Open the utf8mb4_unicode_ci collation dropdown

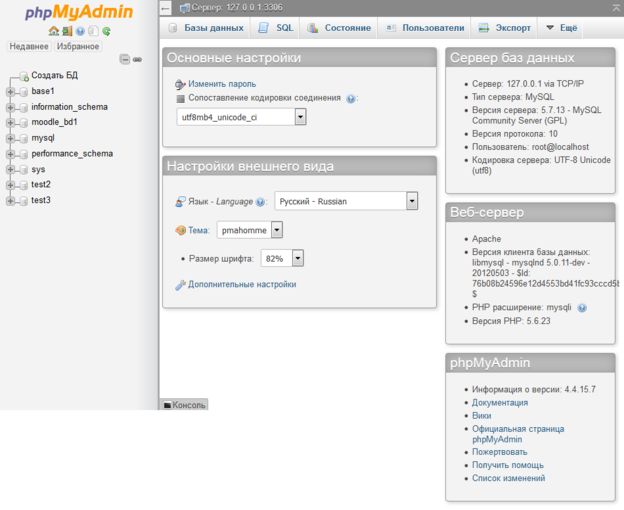[241, 117]
